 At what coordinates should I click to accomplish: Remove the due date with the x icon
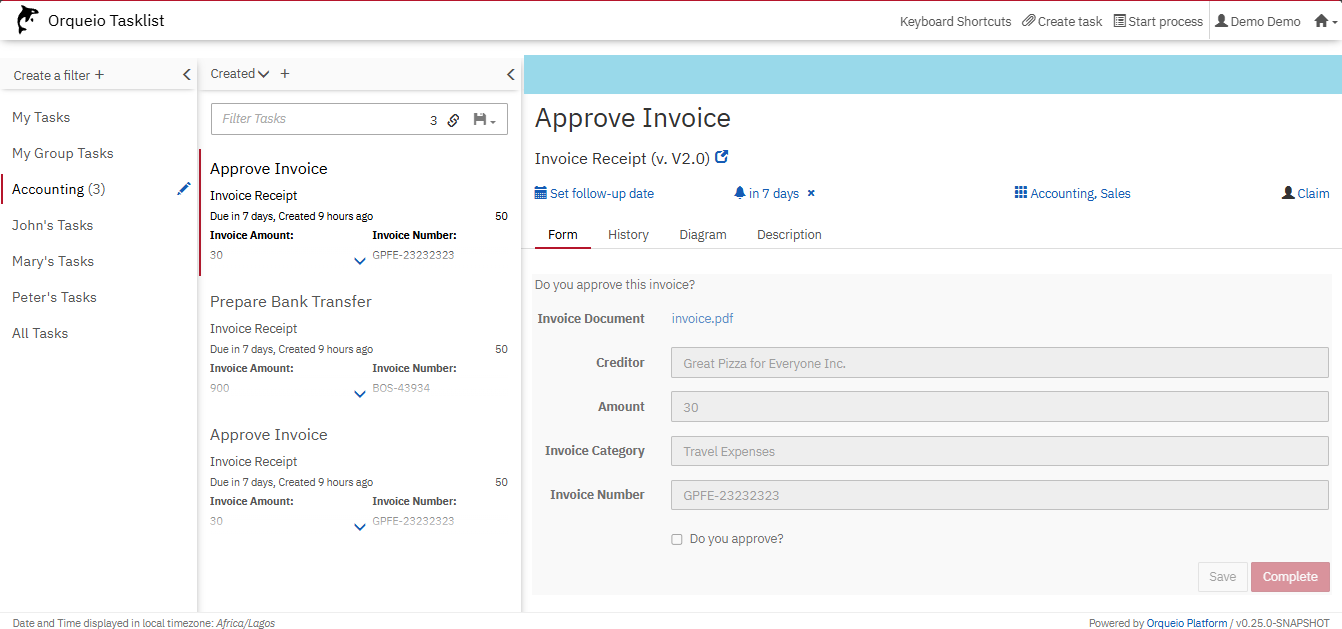pyautogui.click(x=811, y=194)
